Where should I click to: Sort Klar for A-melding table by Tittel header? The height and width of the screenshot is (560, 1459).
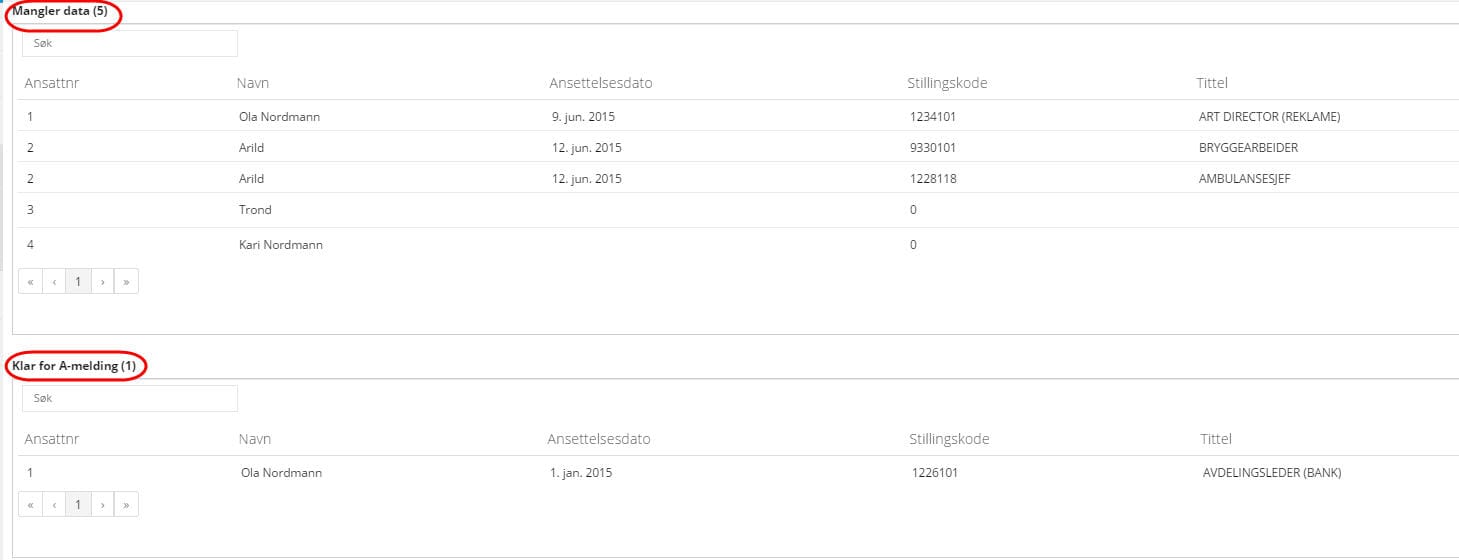pos(1216,439)
